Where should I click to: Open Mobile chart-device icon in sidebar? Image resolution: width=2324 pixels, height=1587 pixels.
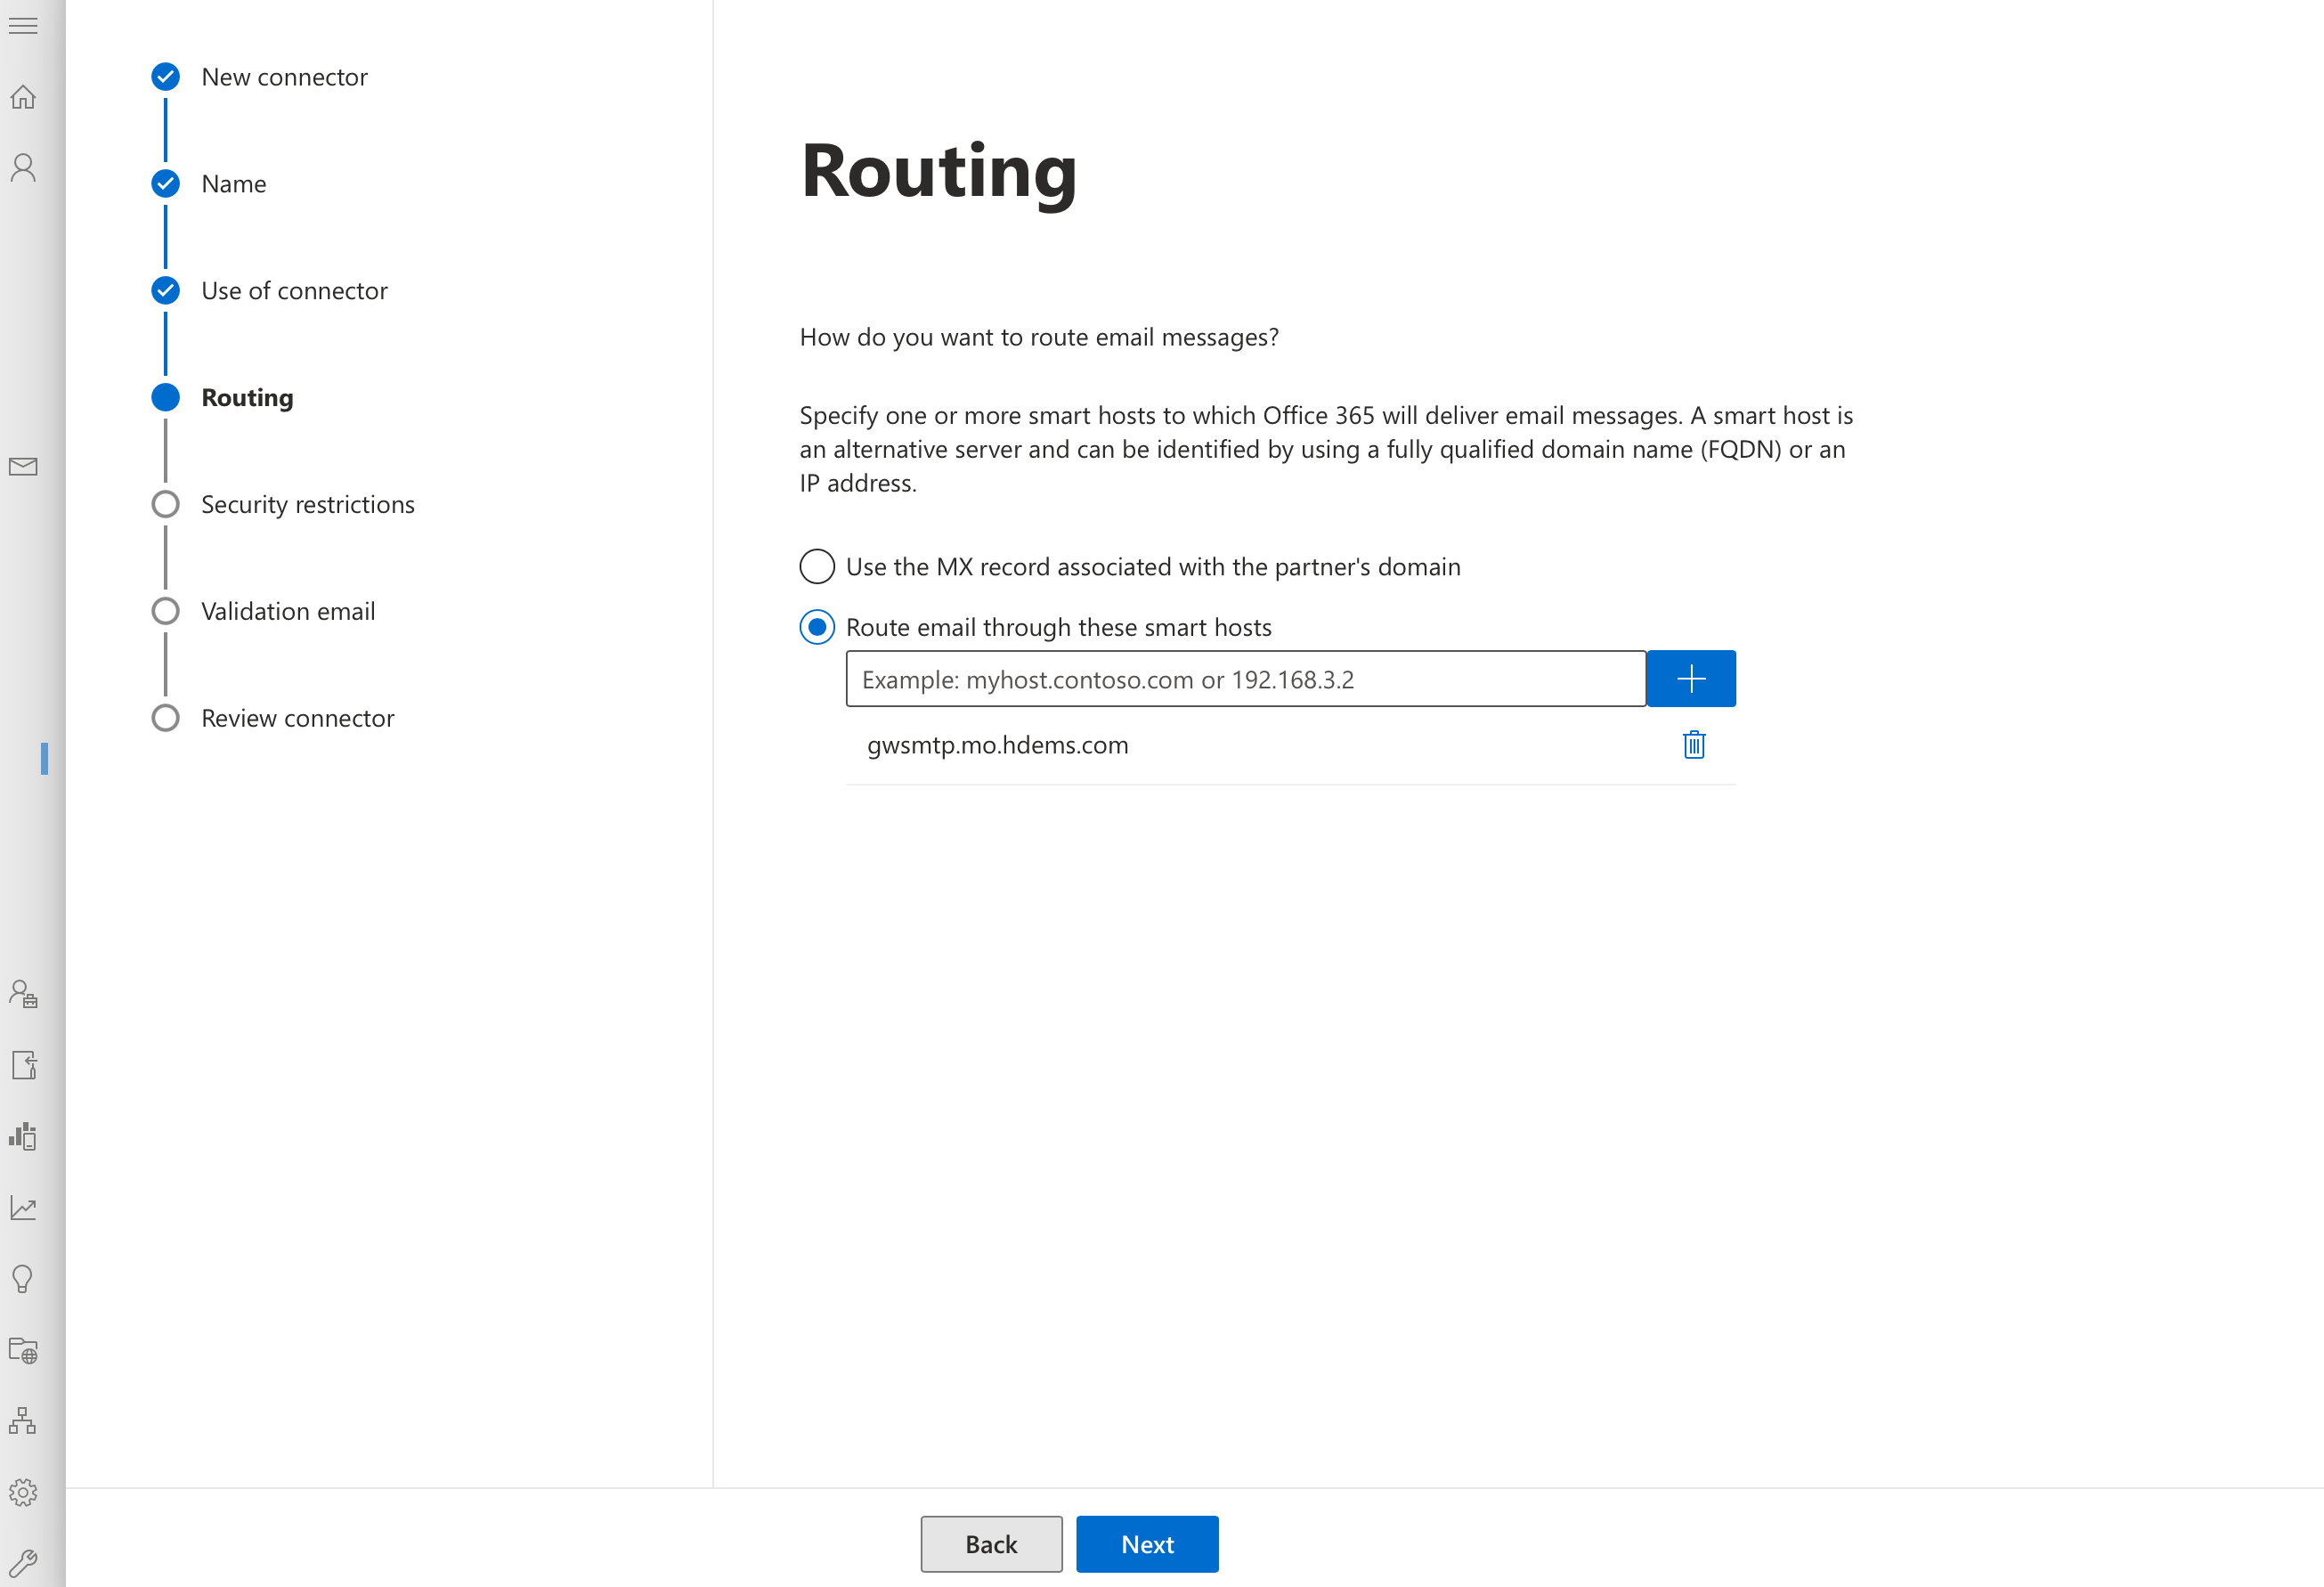(23, 1136)
